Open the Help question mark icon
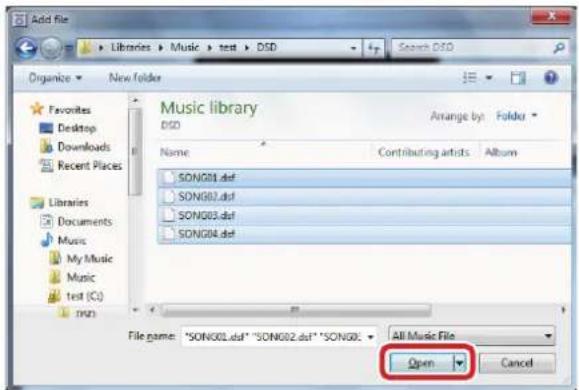579x390 pixels. [551, 78]
